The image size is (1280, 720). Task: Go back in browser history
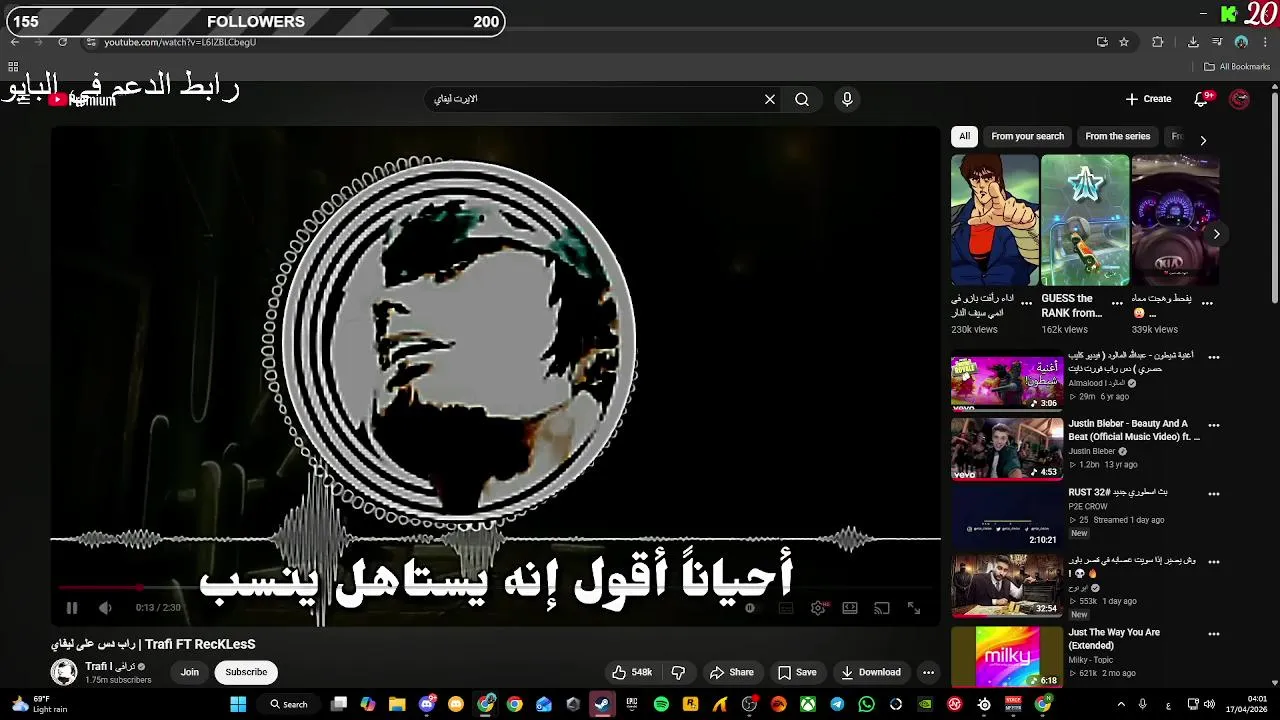coord(14,42)
